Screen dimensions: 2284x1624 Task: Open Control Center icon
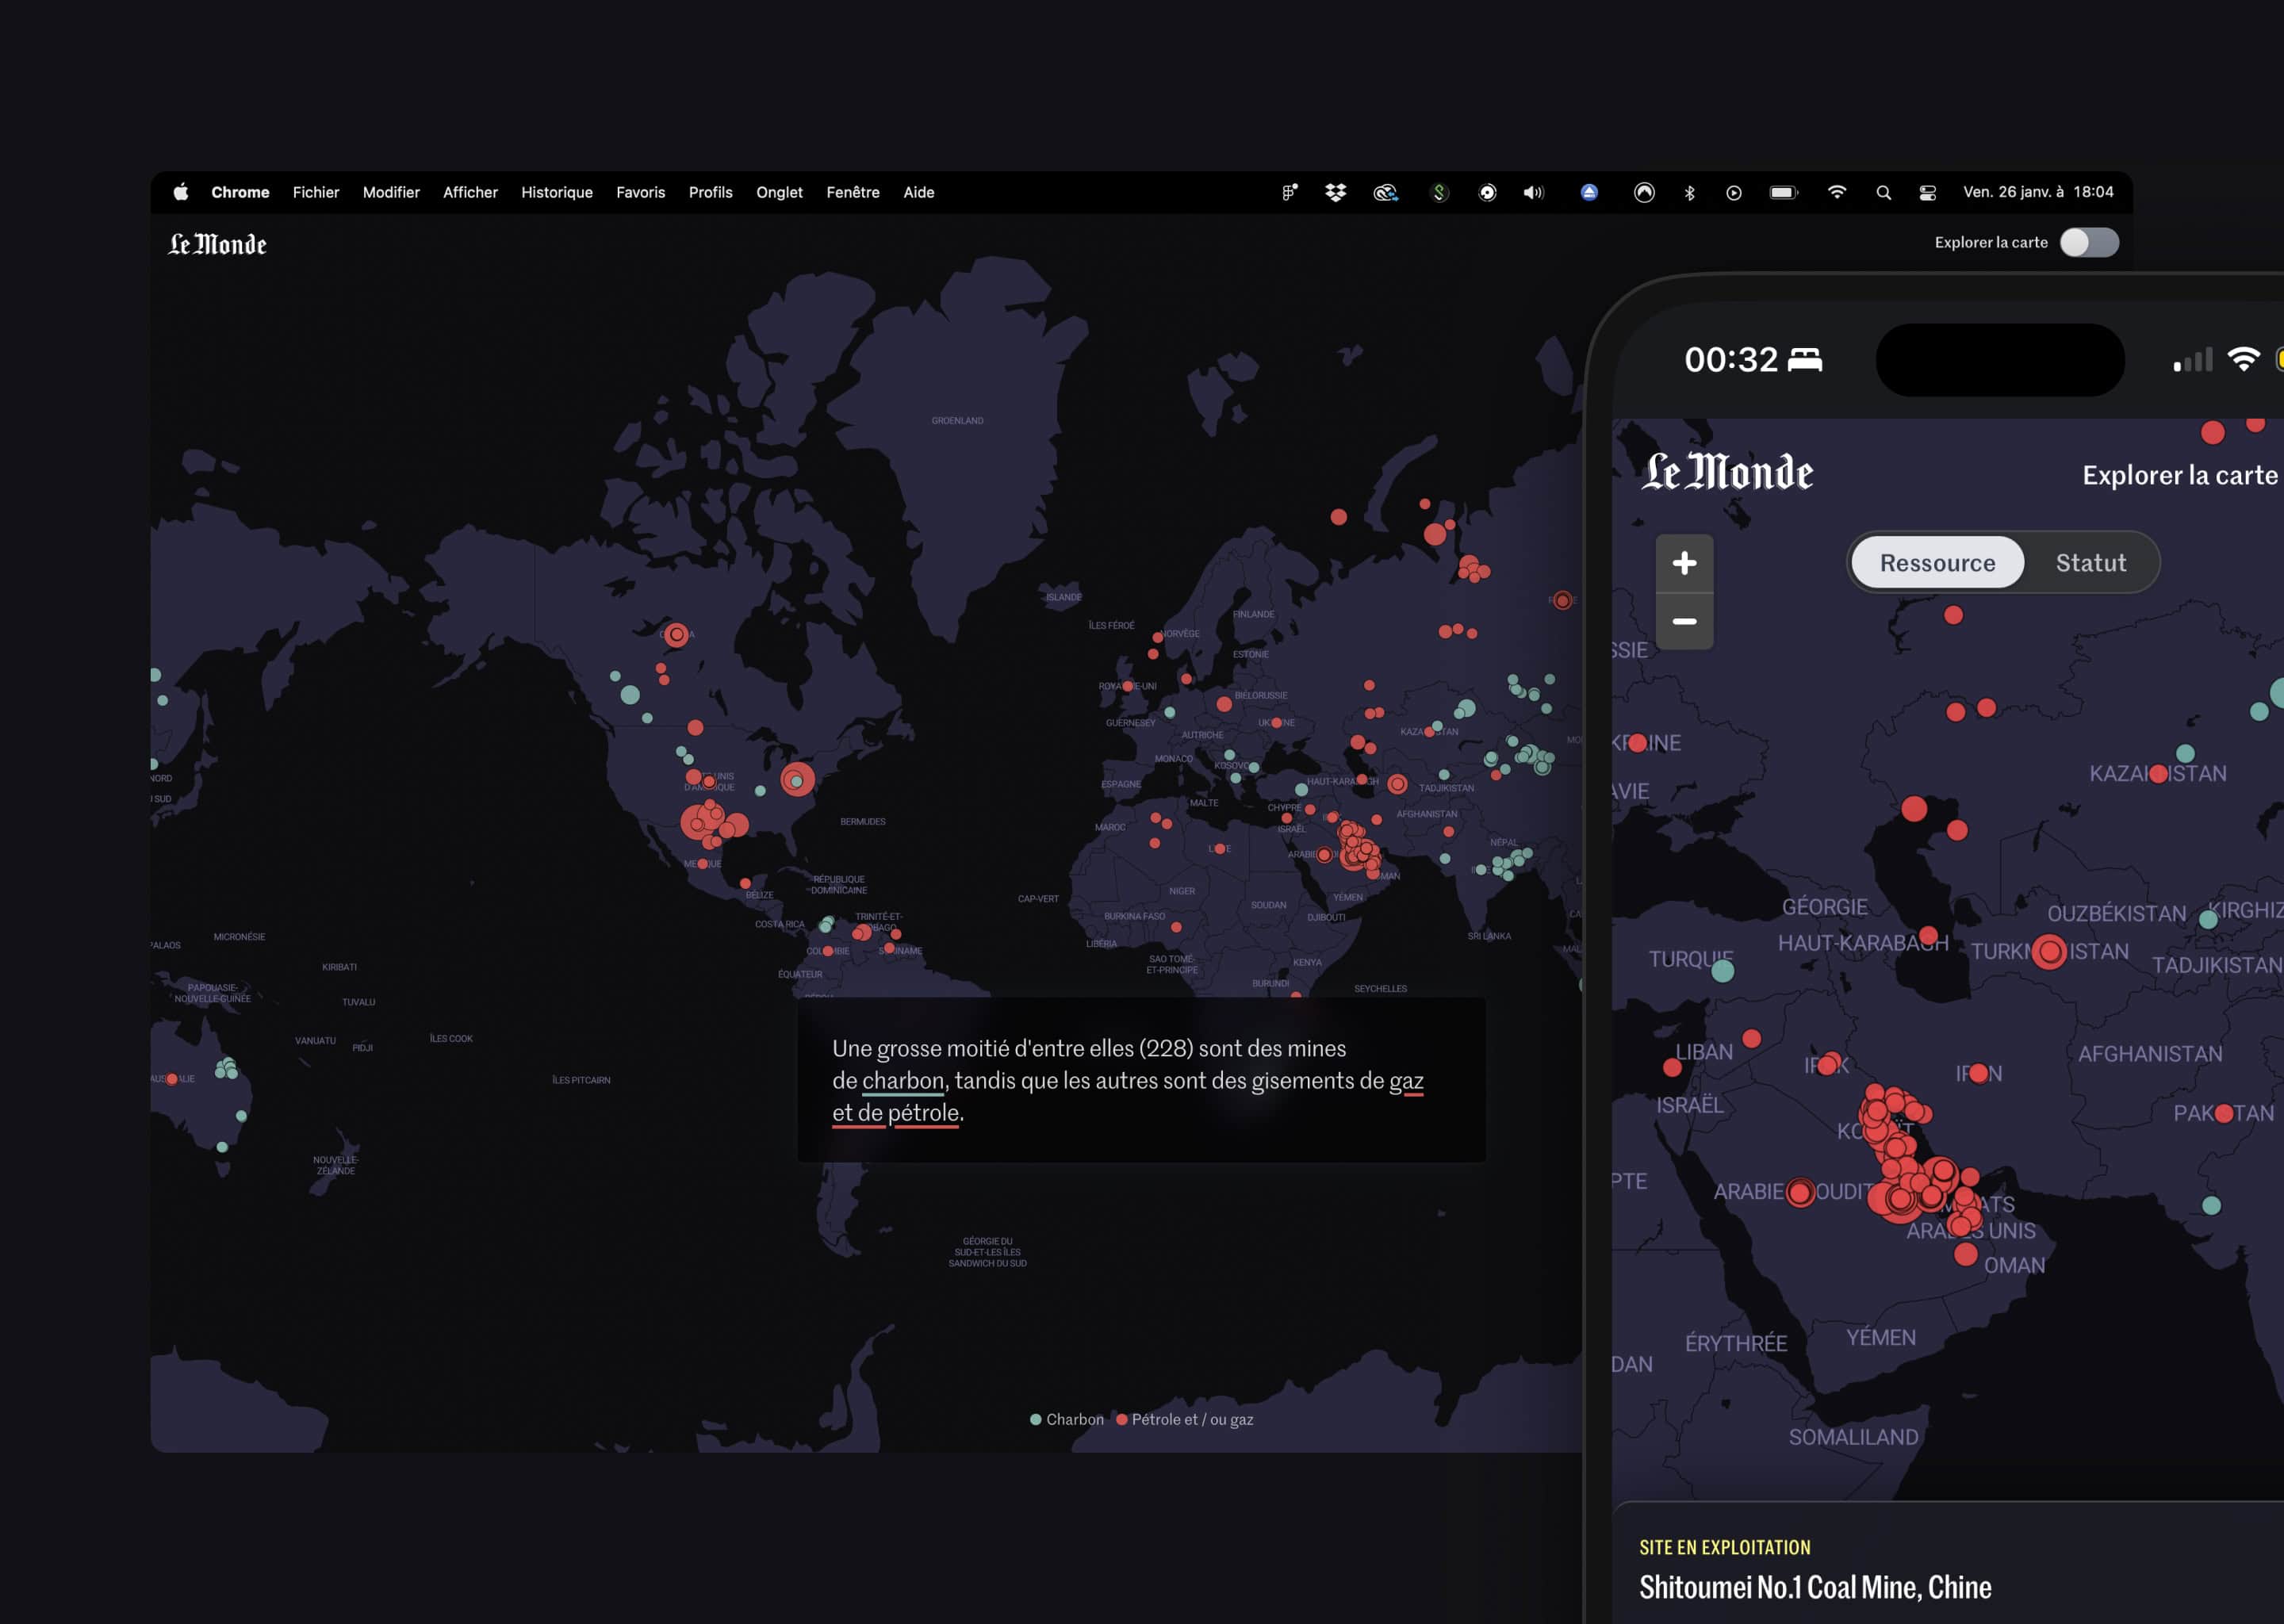pos(1928,192)
